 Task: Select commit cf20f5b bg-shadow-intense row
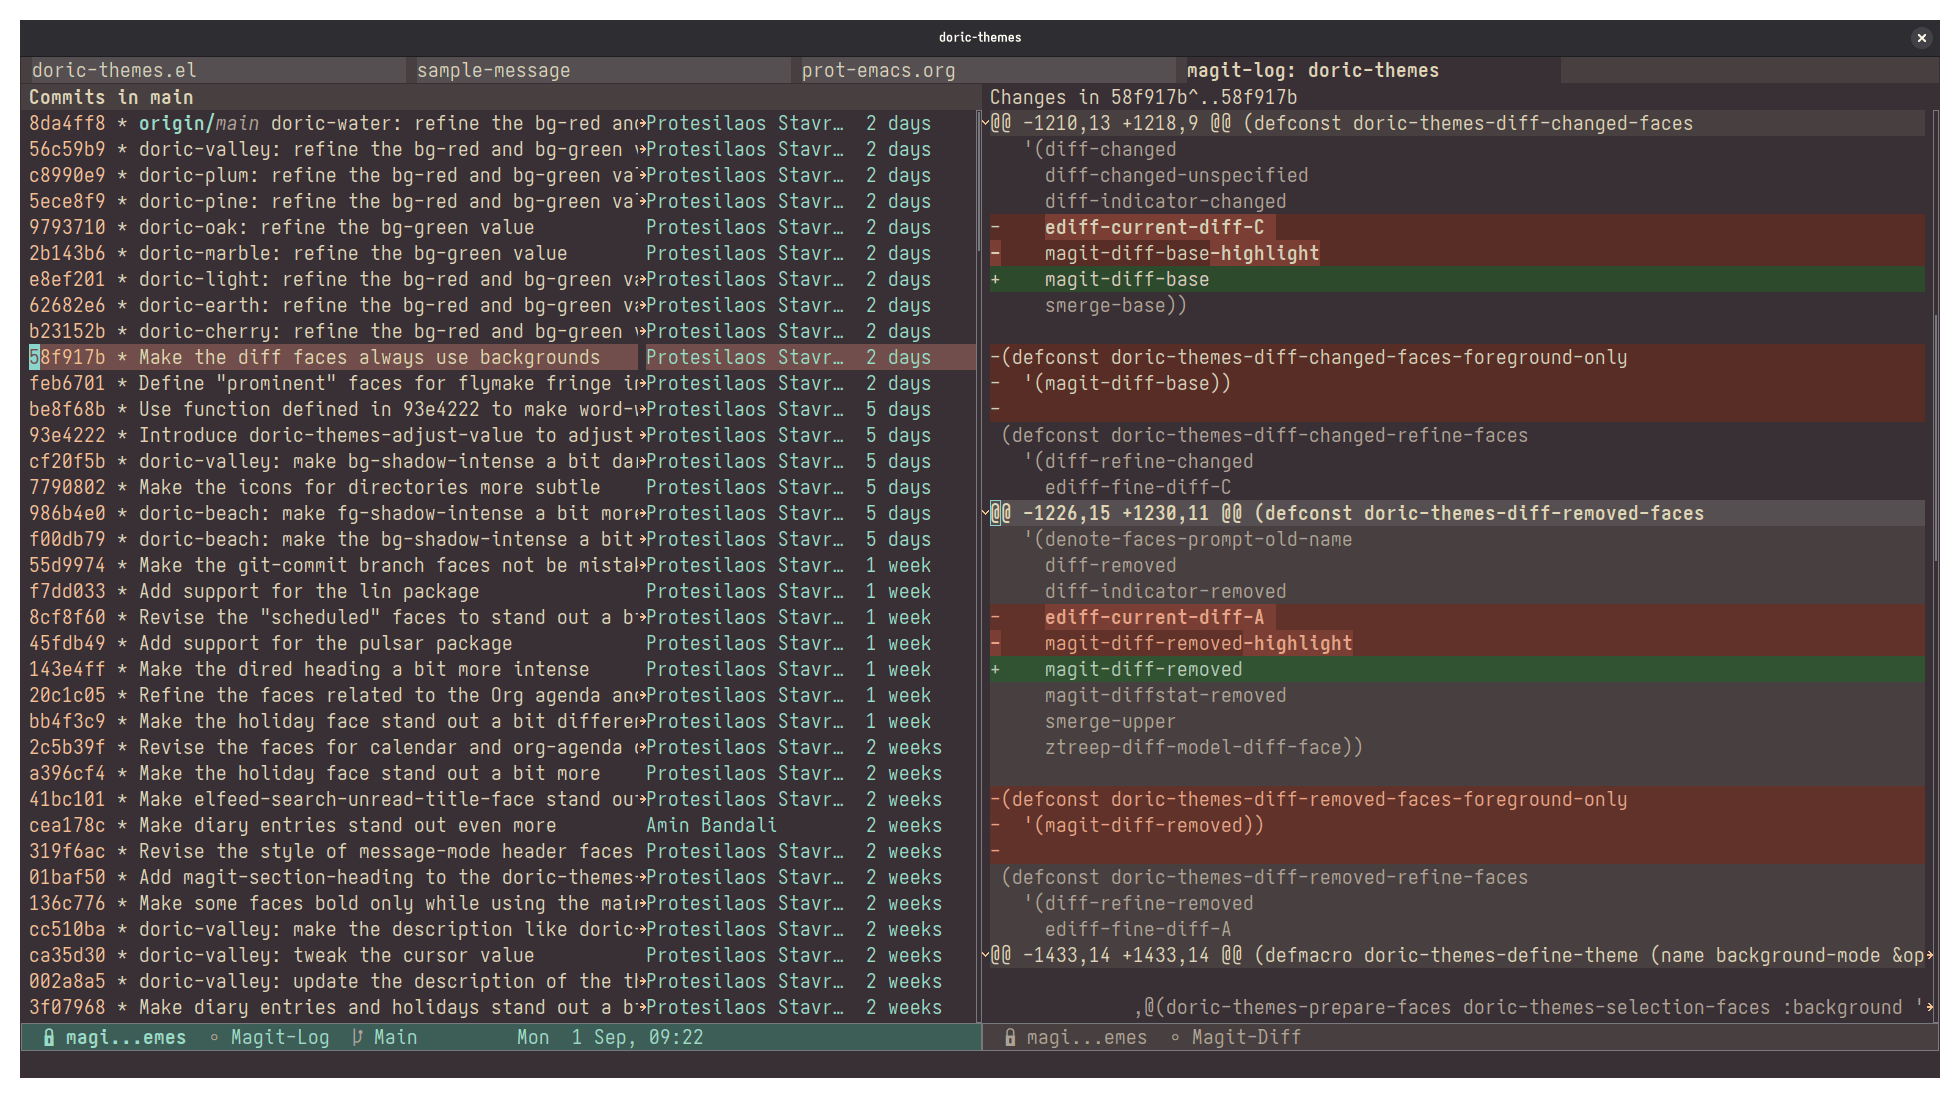click(x=500, y=461)
